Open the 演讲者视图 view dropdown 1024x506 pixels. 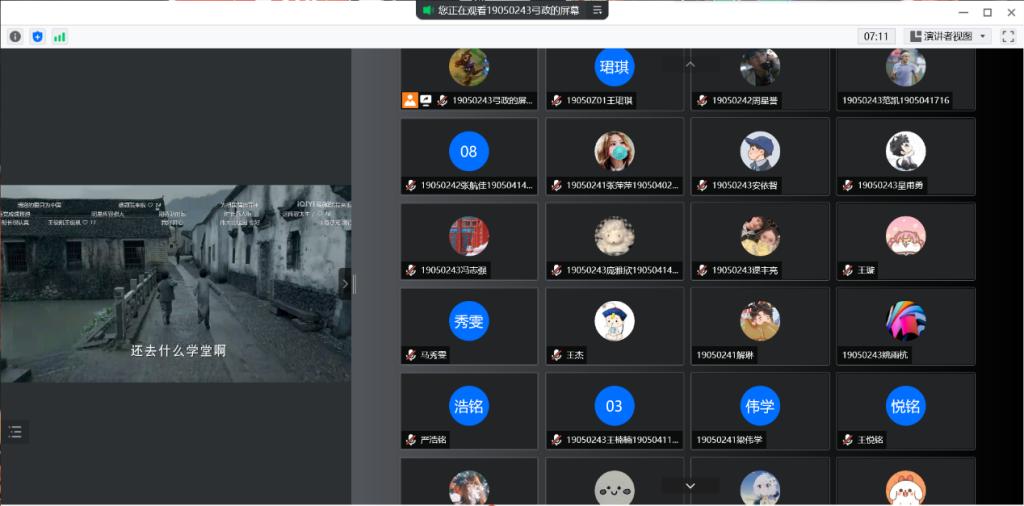point(946,36)
